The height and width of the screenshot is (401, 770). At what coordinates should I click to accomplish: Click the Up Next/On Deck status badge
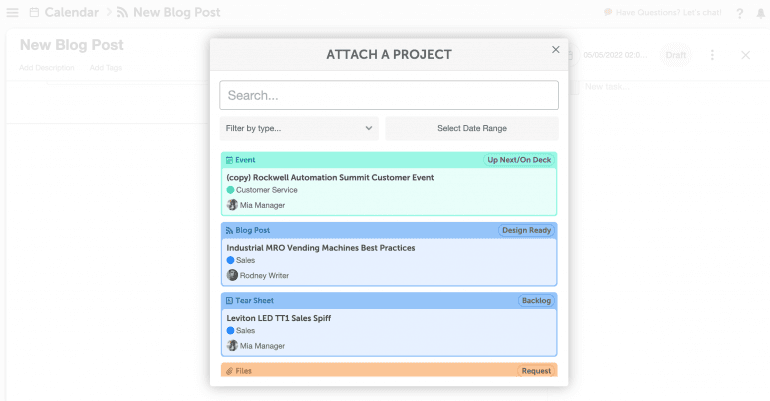coord(519,160)
